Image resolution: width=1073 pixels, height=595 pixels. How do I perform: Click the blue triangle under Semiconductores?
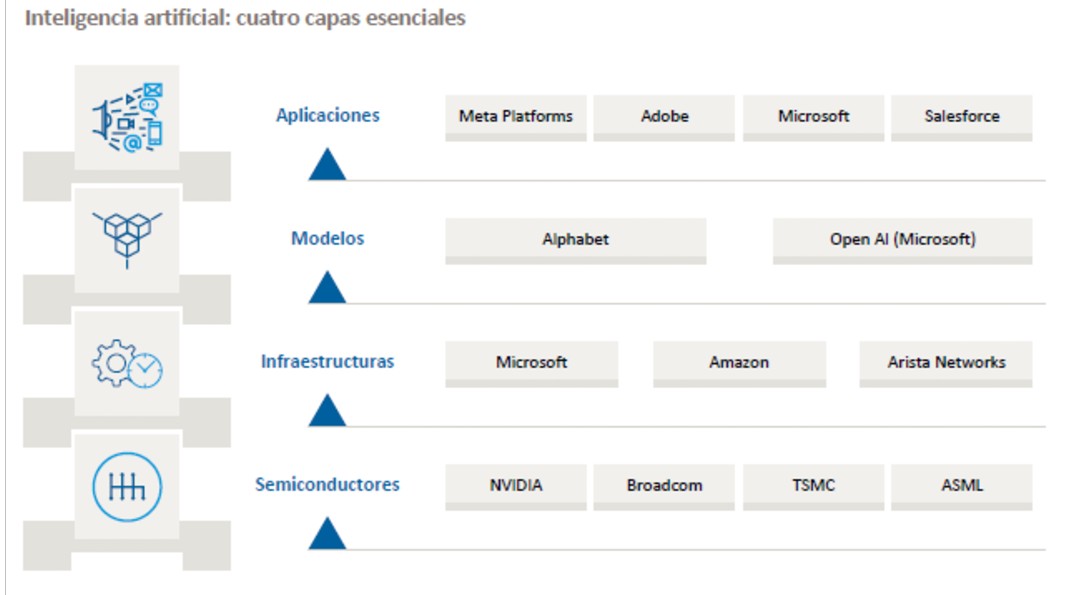pyautogui.click(x=327, y=534)
